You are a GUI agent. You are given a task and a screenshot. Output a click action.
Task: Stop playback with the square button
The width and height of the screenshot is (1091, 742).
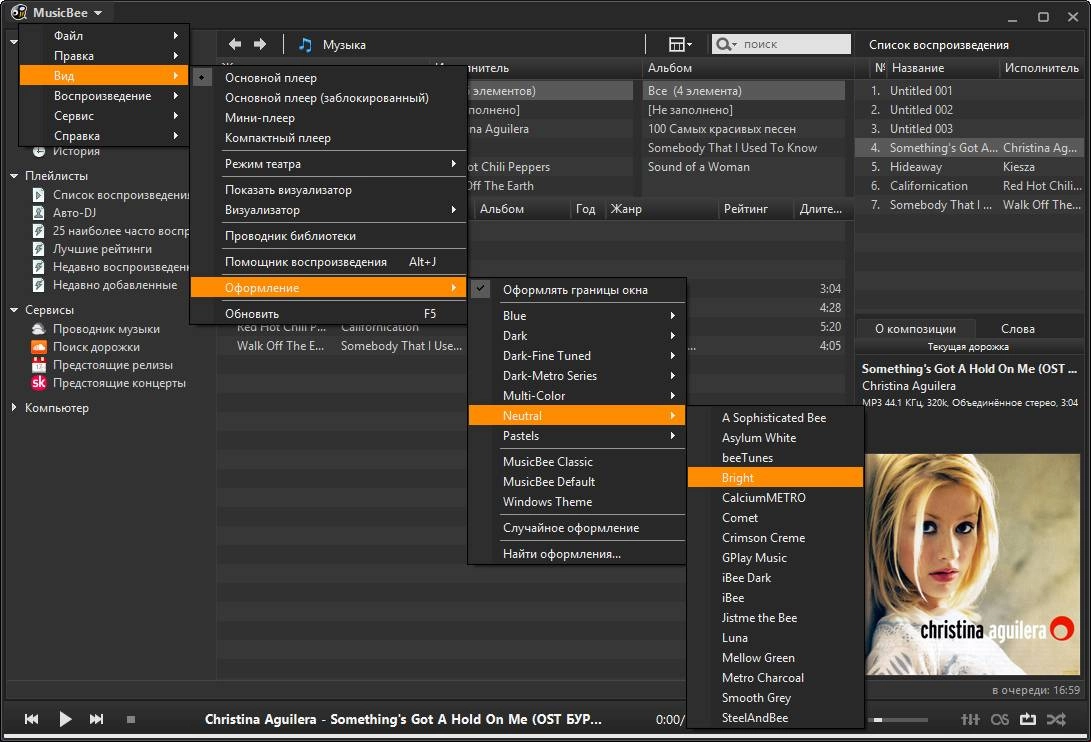click(x=130, y=719)
